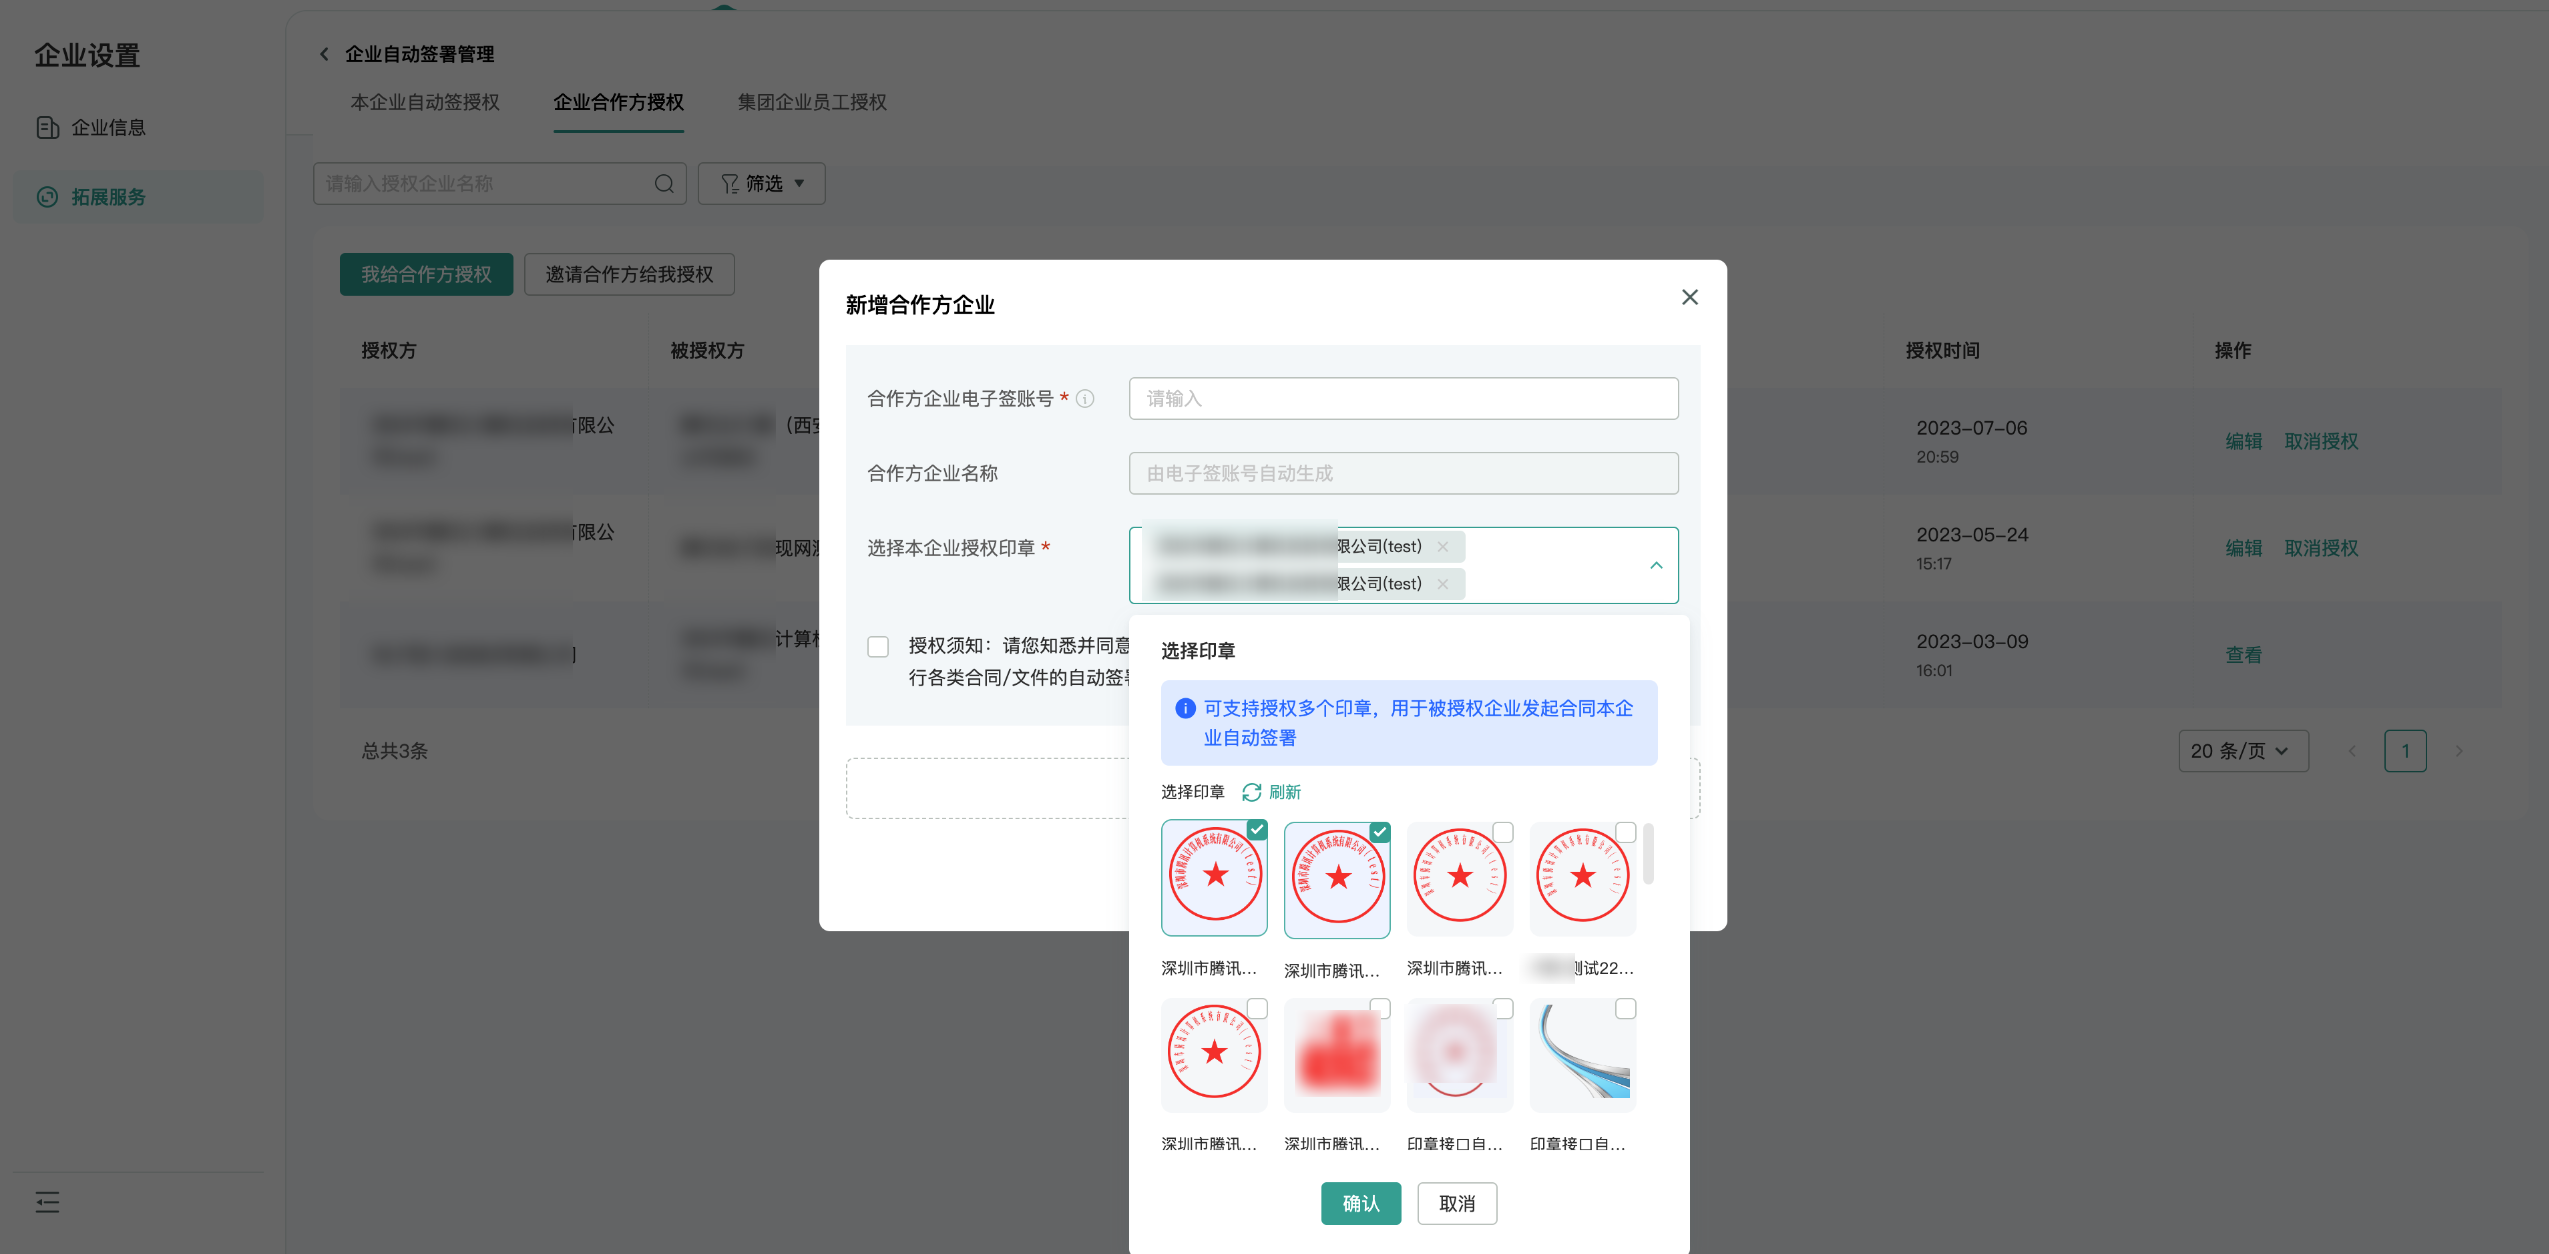Switch to 集团企业员工授权 tab

coord(811,102)
